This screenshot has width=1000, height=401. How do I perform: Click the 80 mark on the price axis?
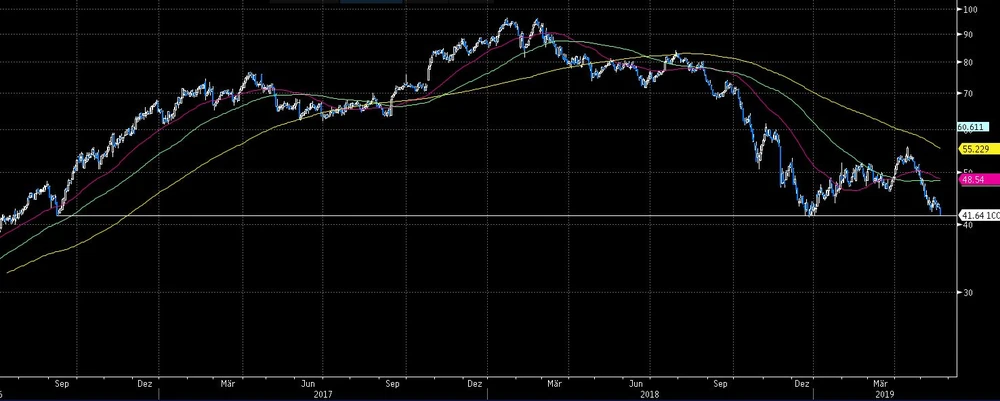(x=967, y=62)
